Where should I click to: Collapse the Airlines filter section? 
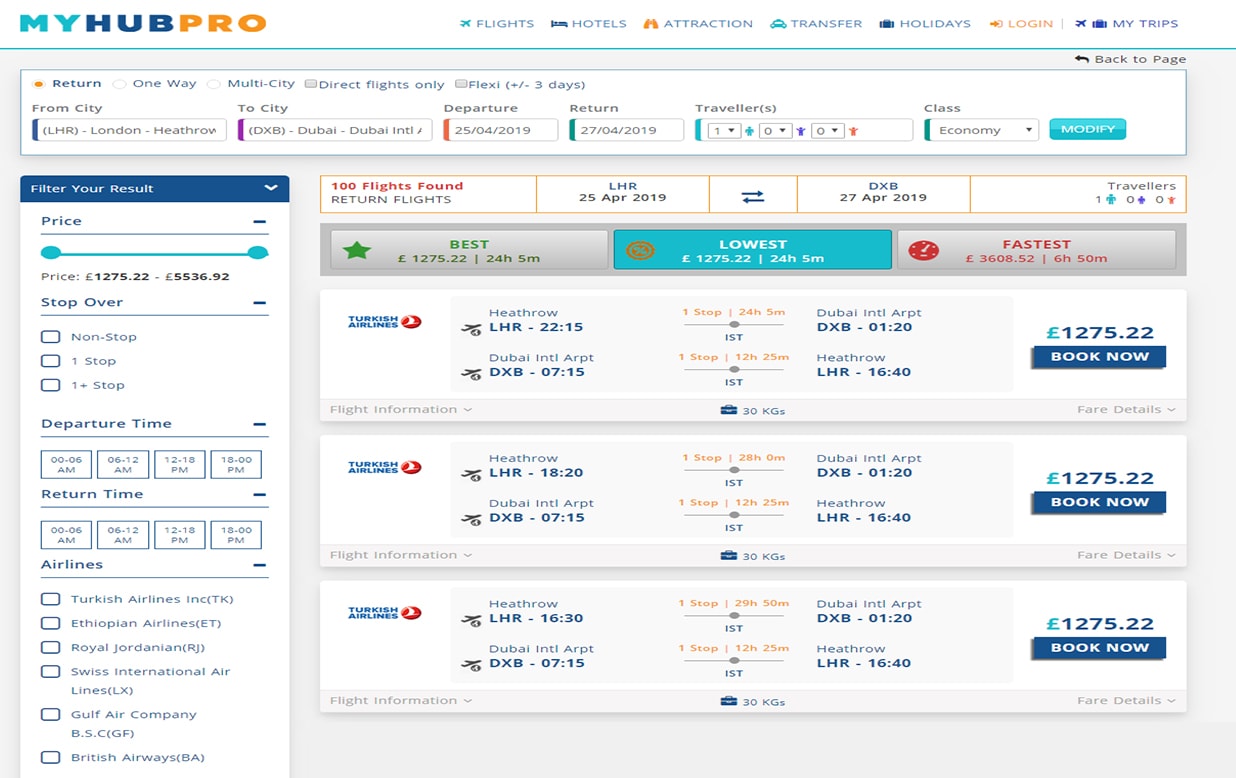point(260,565)
